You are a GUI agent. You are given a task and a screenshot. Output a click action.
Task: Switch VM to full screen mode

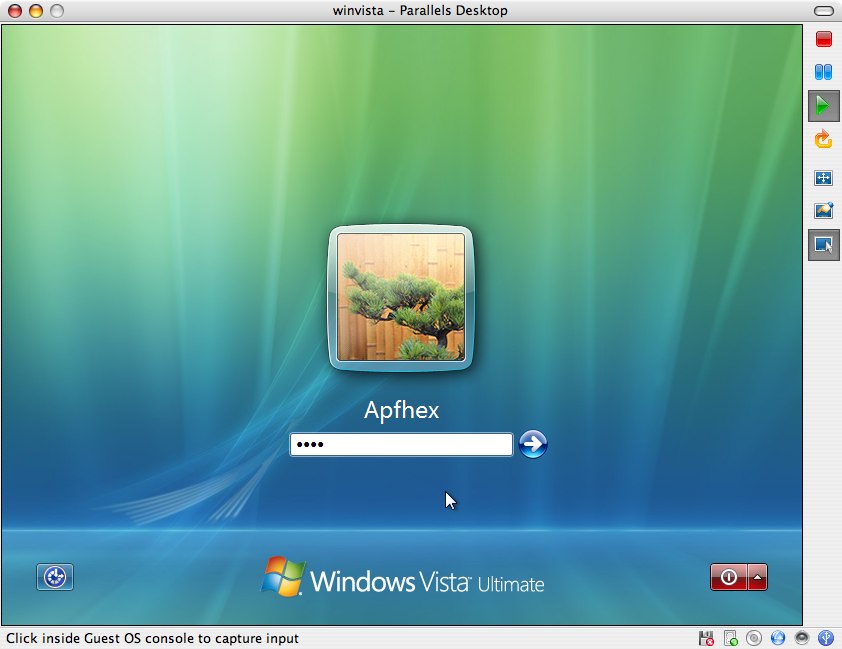pyautogui.click(x=823, y=178)
